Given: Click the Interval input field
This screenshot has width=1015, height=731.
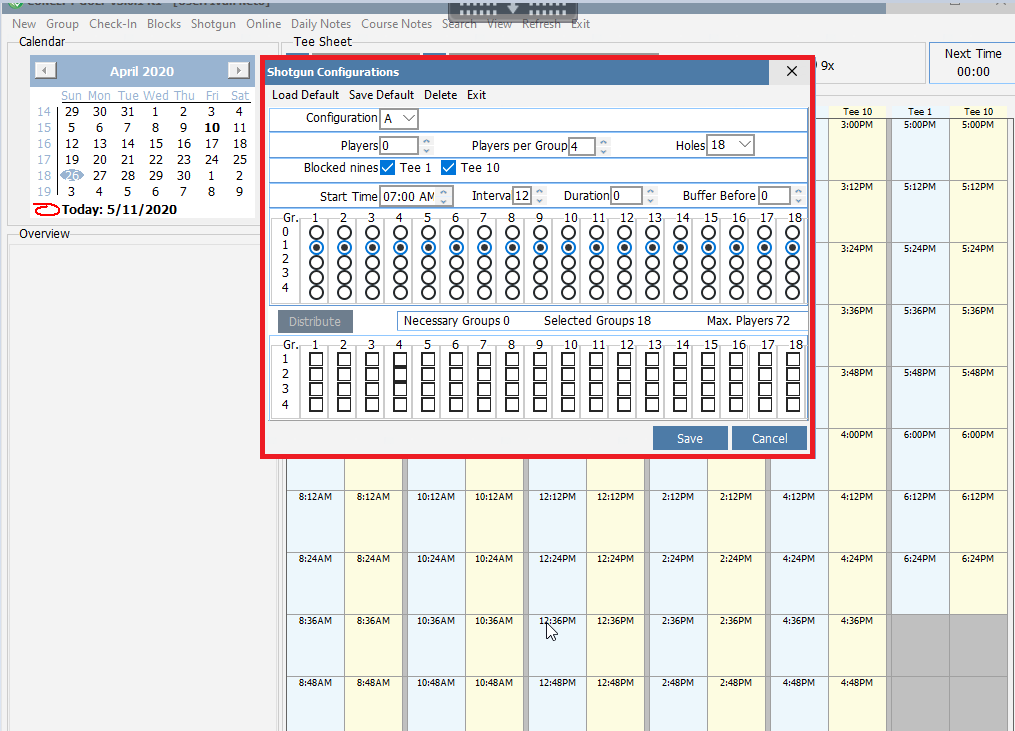Looking at the screenshot, I should [x=522, y=196].
